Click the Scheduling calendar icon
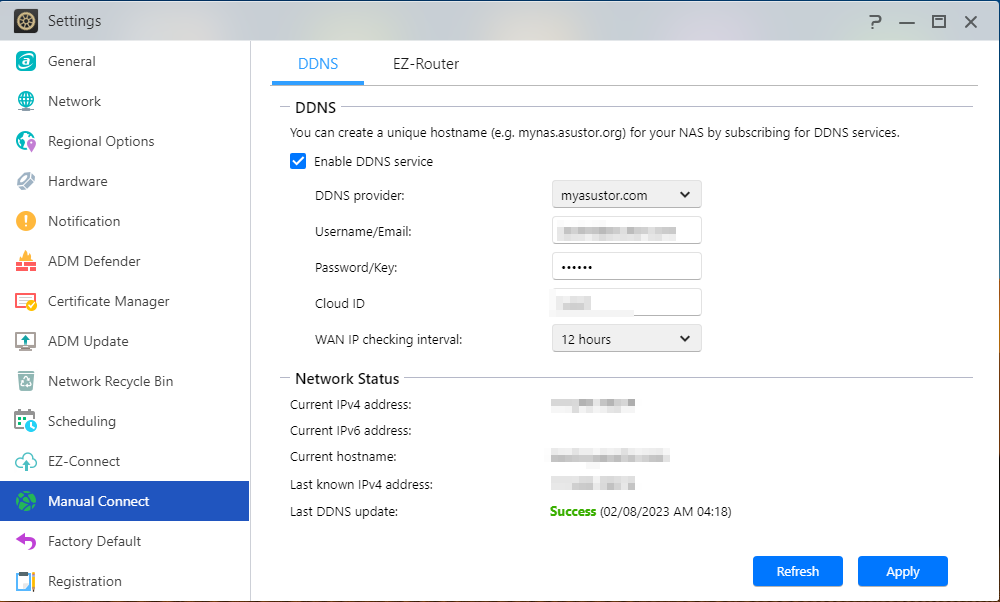1000x602 pixels. click(26, 421)
